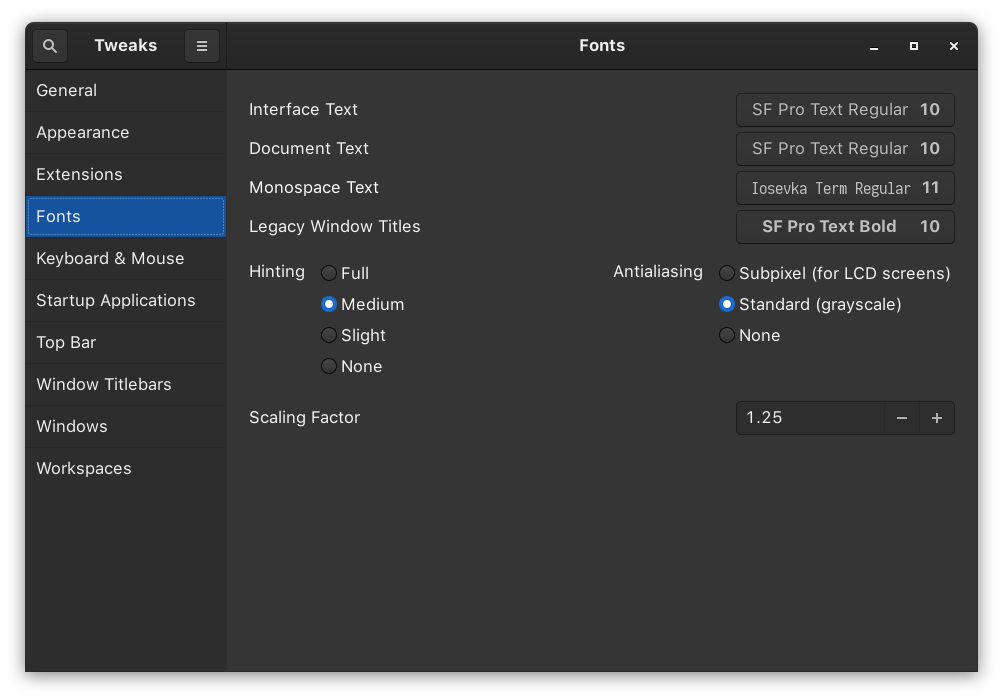Viewport: 1003px width, 700px height.
Task: Go to Startup Applications
Action: coord(126,301)
